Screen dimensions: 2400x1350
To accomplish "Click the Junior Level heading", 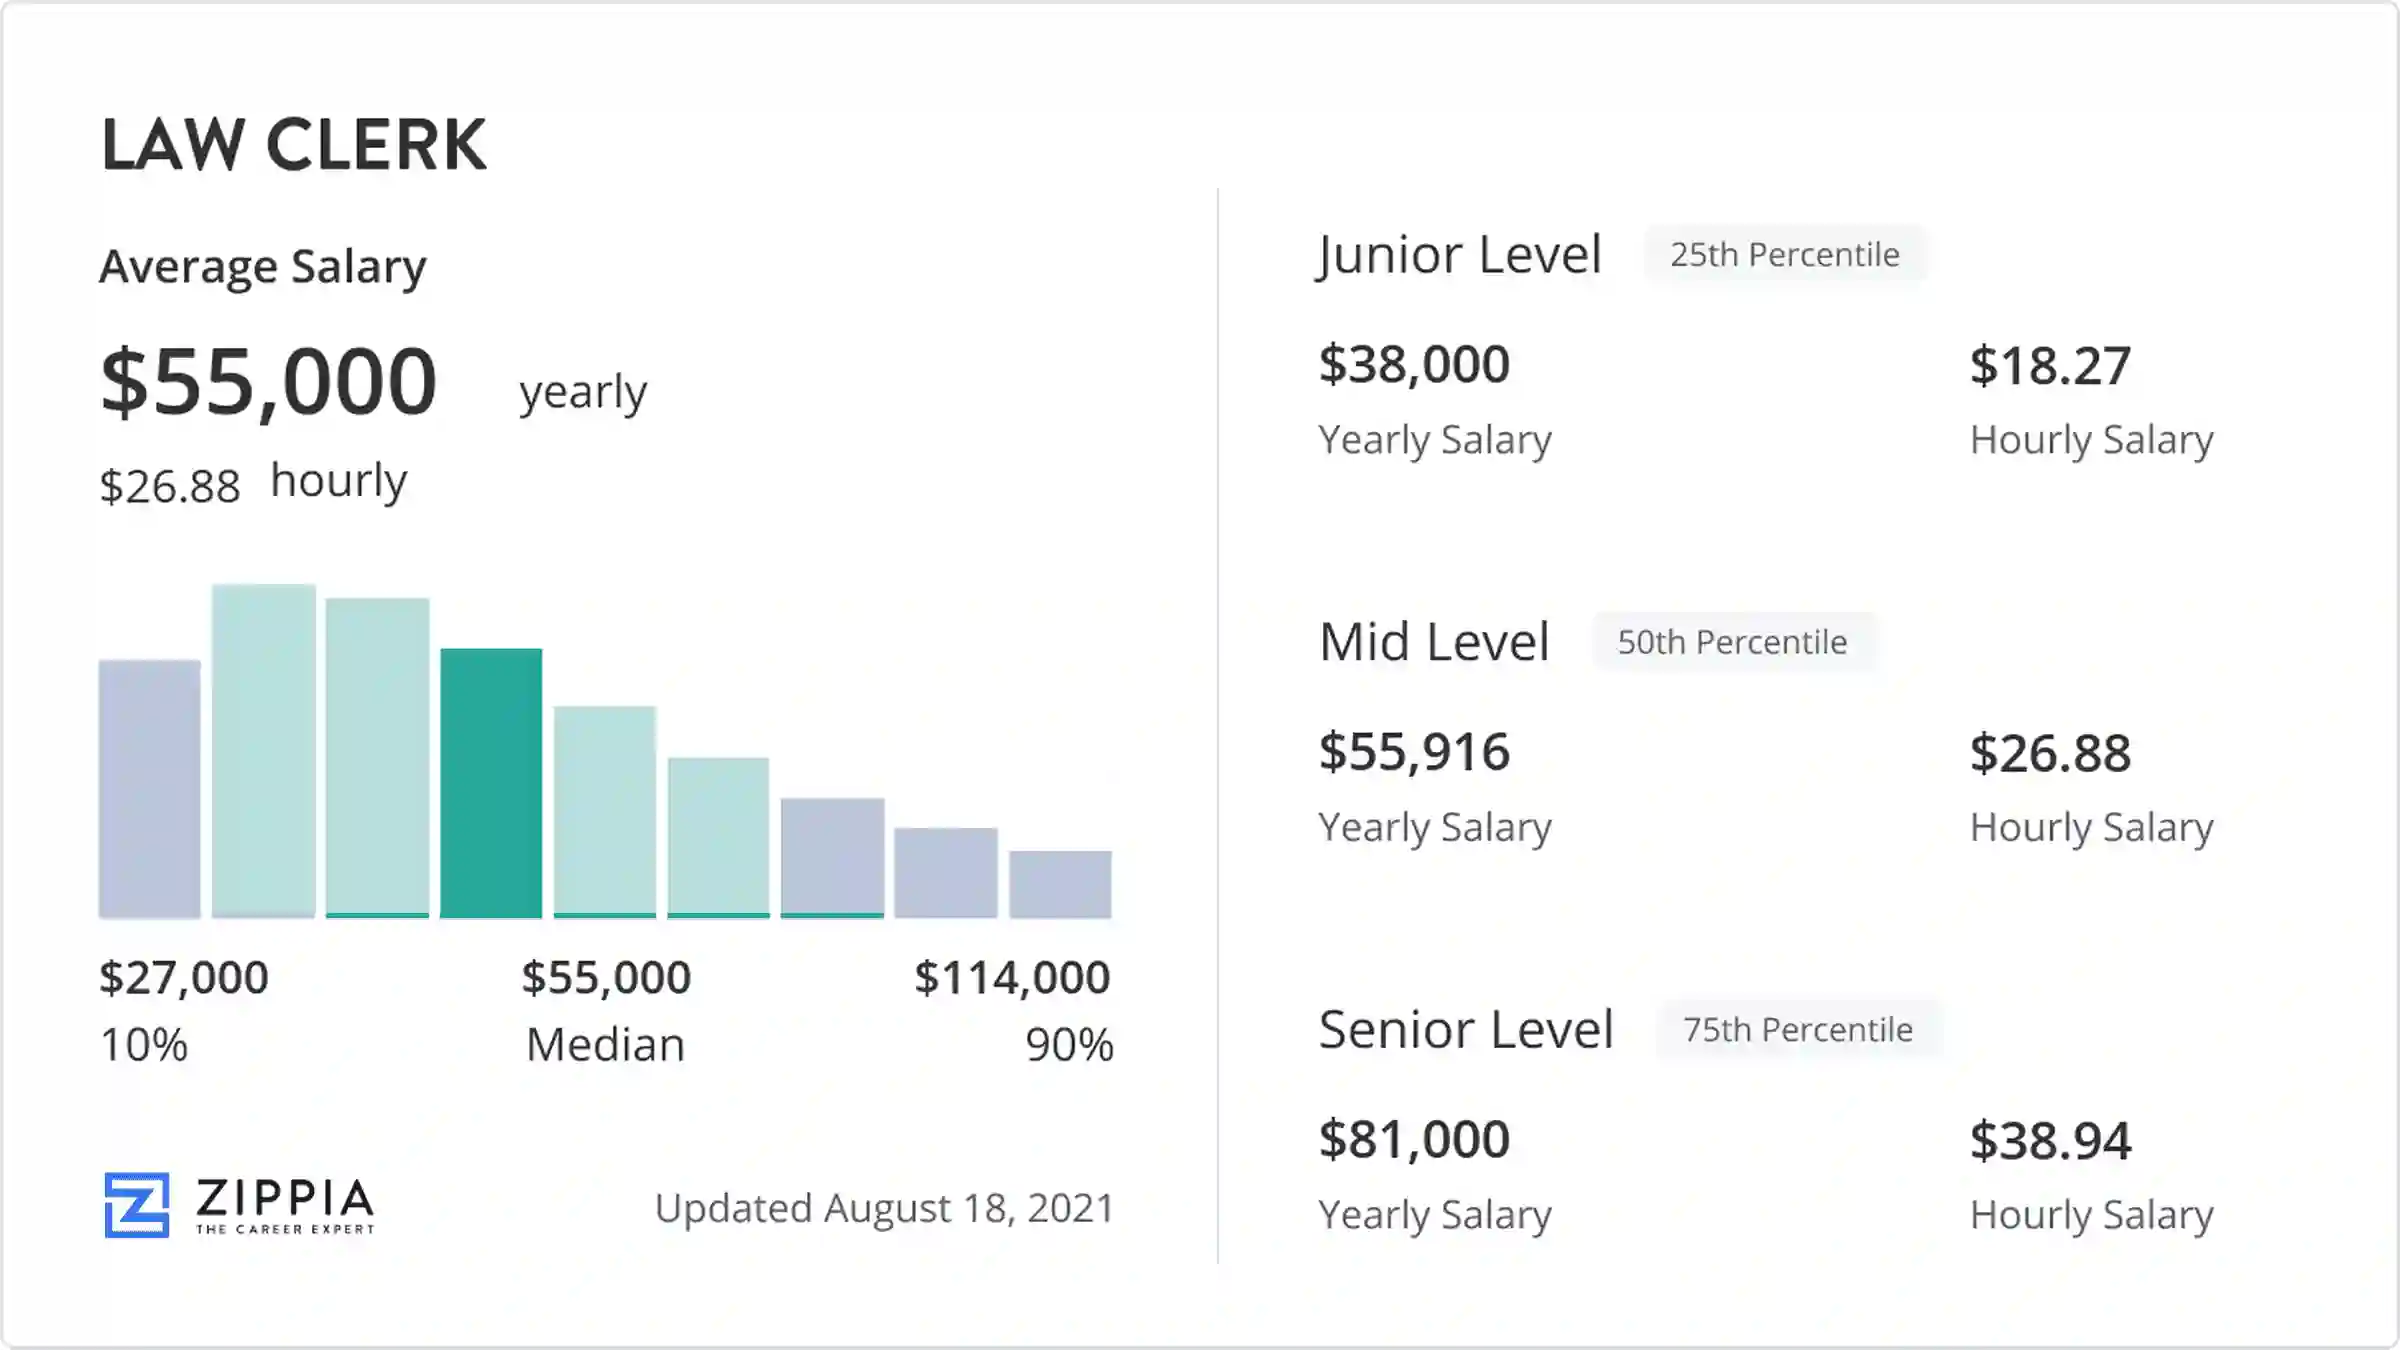I will click(1460, 255).
